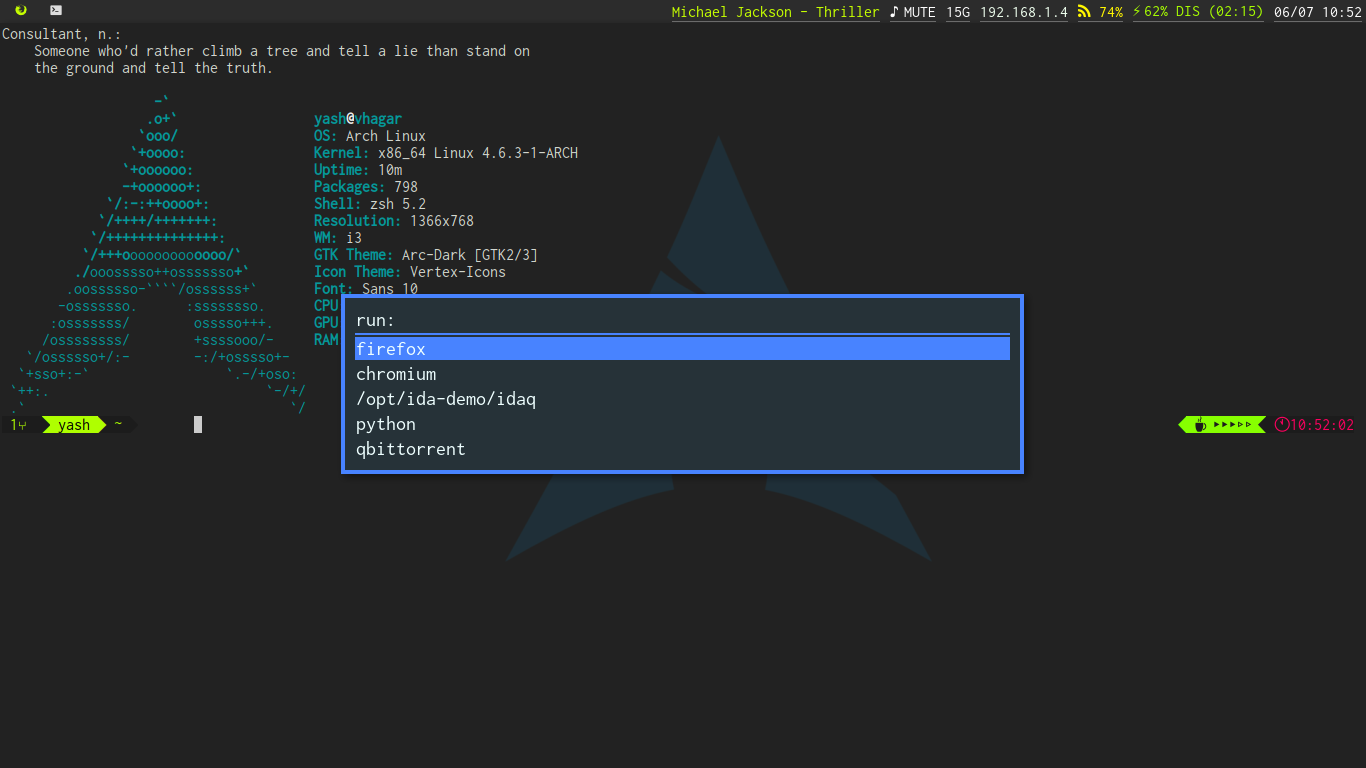Click the Shell: zsh 5.2 line

(370, 204)
